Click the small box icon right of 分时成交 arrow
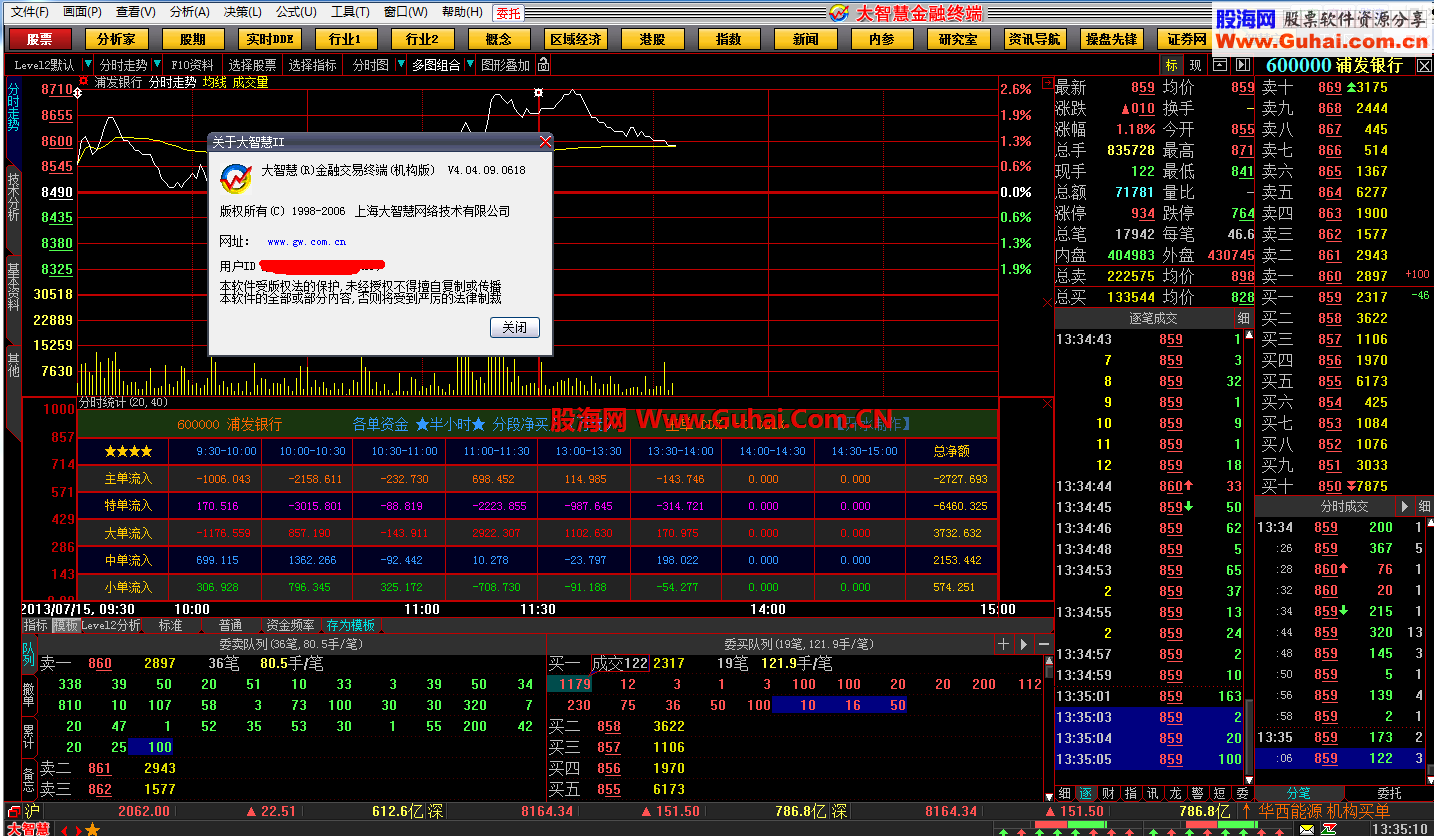This screenshot has width=1434, height=836. [x=1424, y=507]
